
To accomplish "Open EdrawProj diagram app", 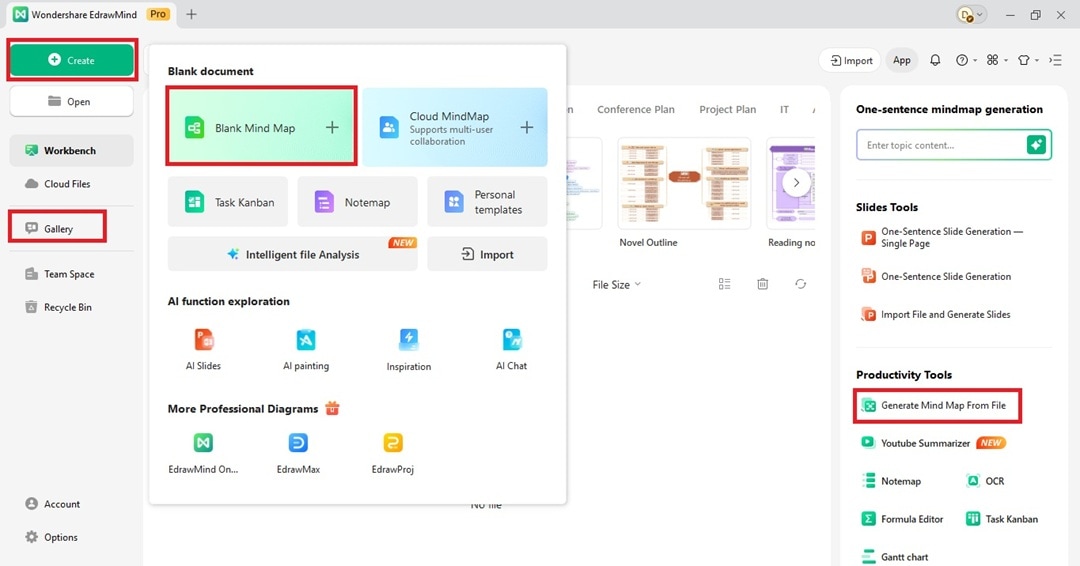I will click(393, 452).
